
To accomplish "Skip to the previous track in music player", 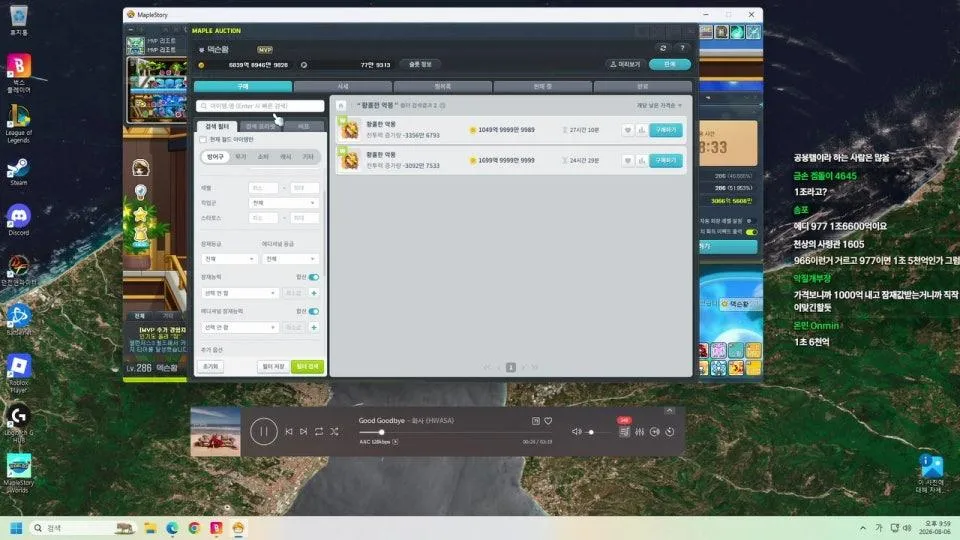I will click(289, 432).
